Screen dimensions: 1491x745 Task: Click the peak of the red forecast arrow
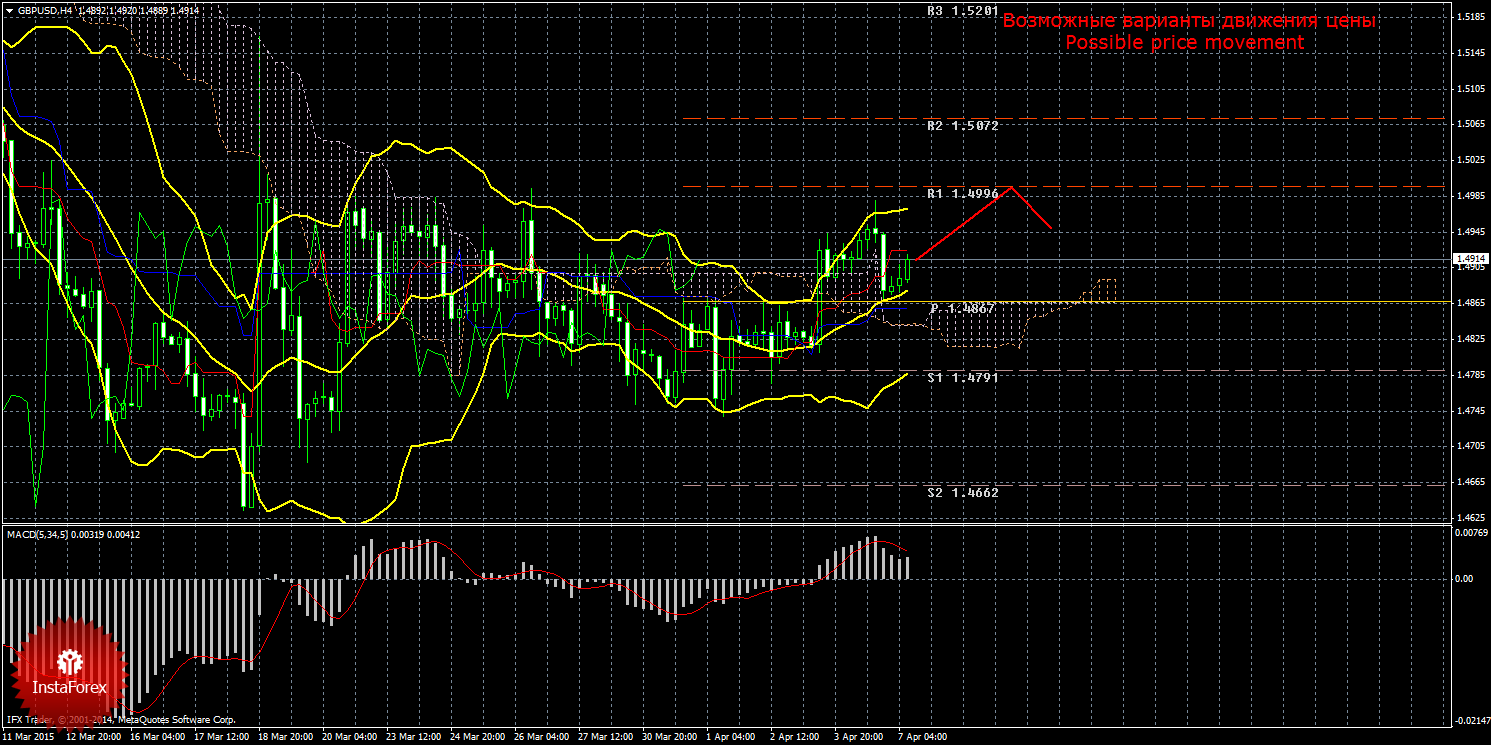1013,187
